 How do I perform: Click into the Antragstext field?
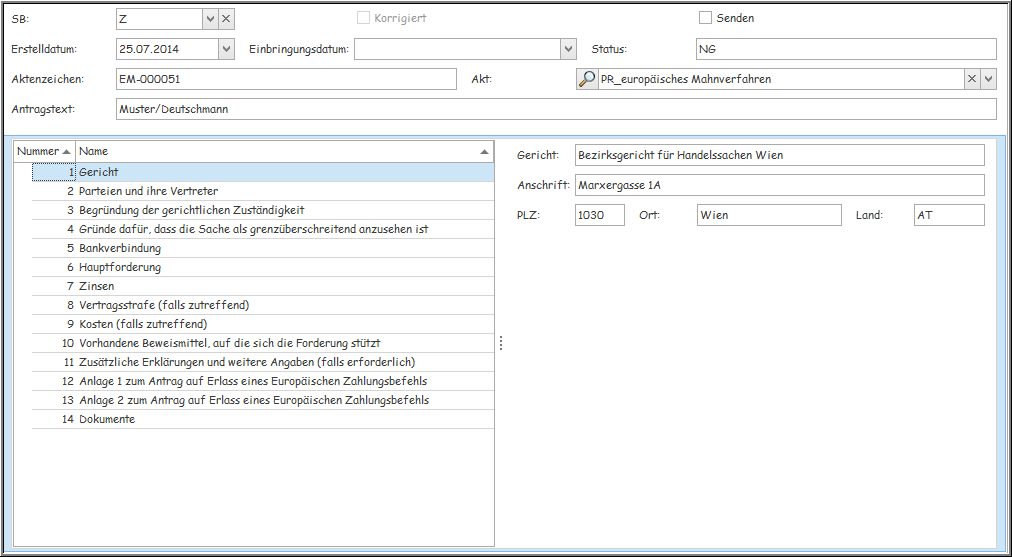click(555, 109)
